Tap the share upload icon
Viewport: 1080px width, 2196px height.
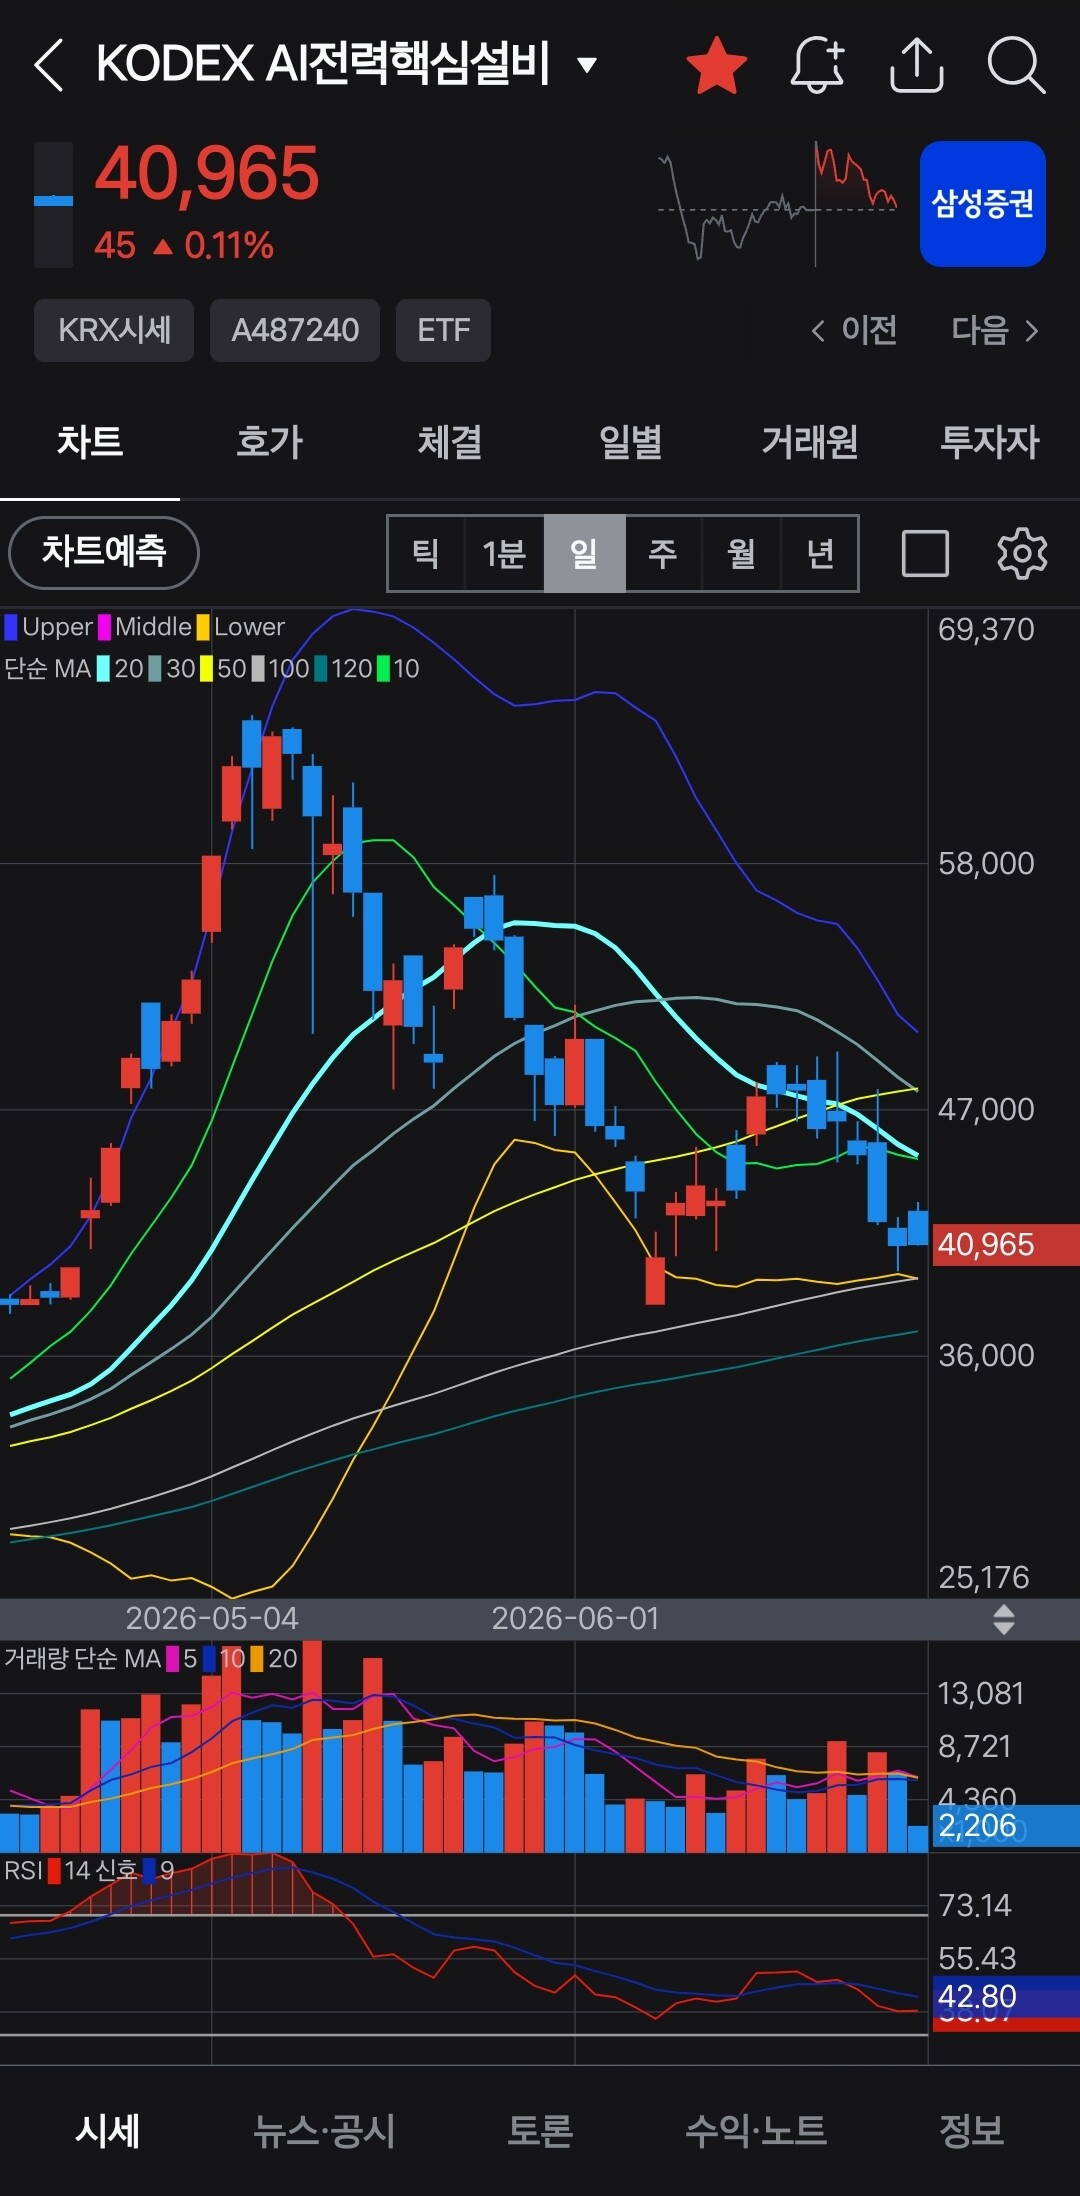point(917,65)
